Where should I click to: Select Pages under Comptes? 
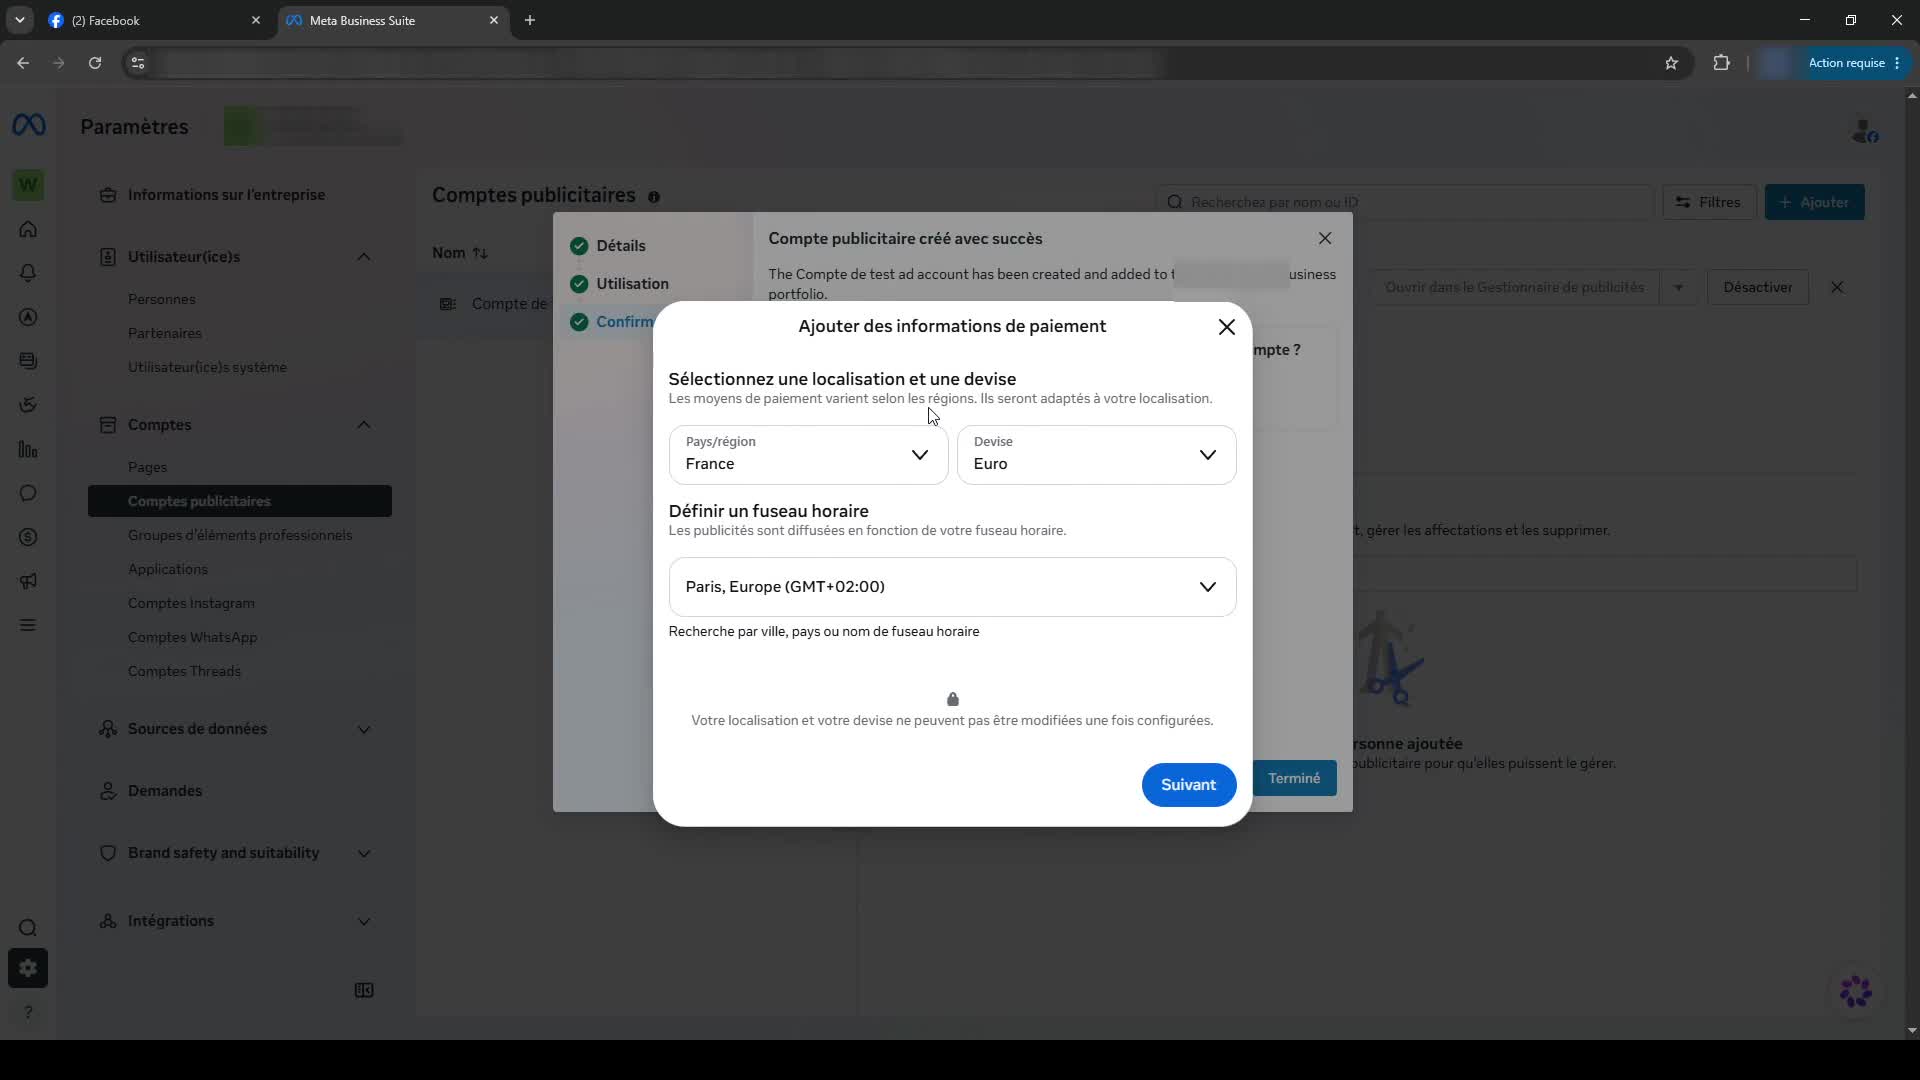(147, 467)
